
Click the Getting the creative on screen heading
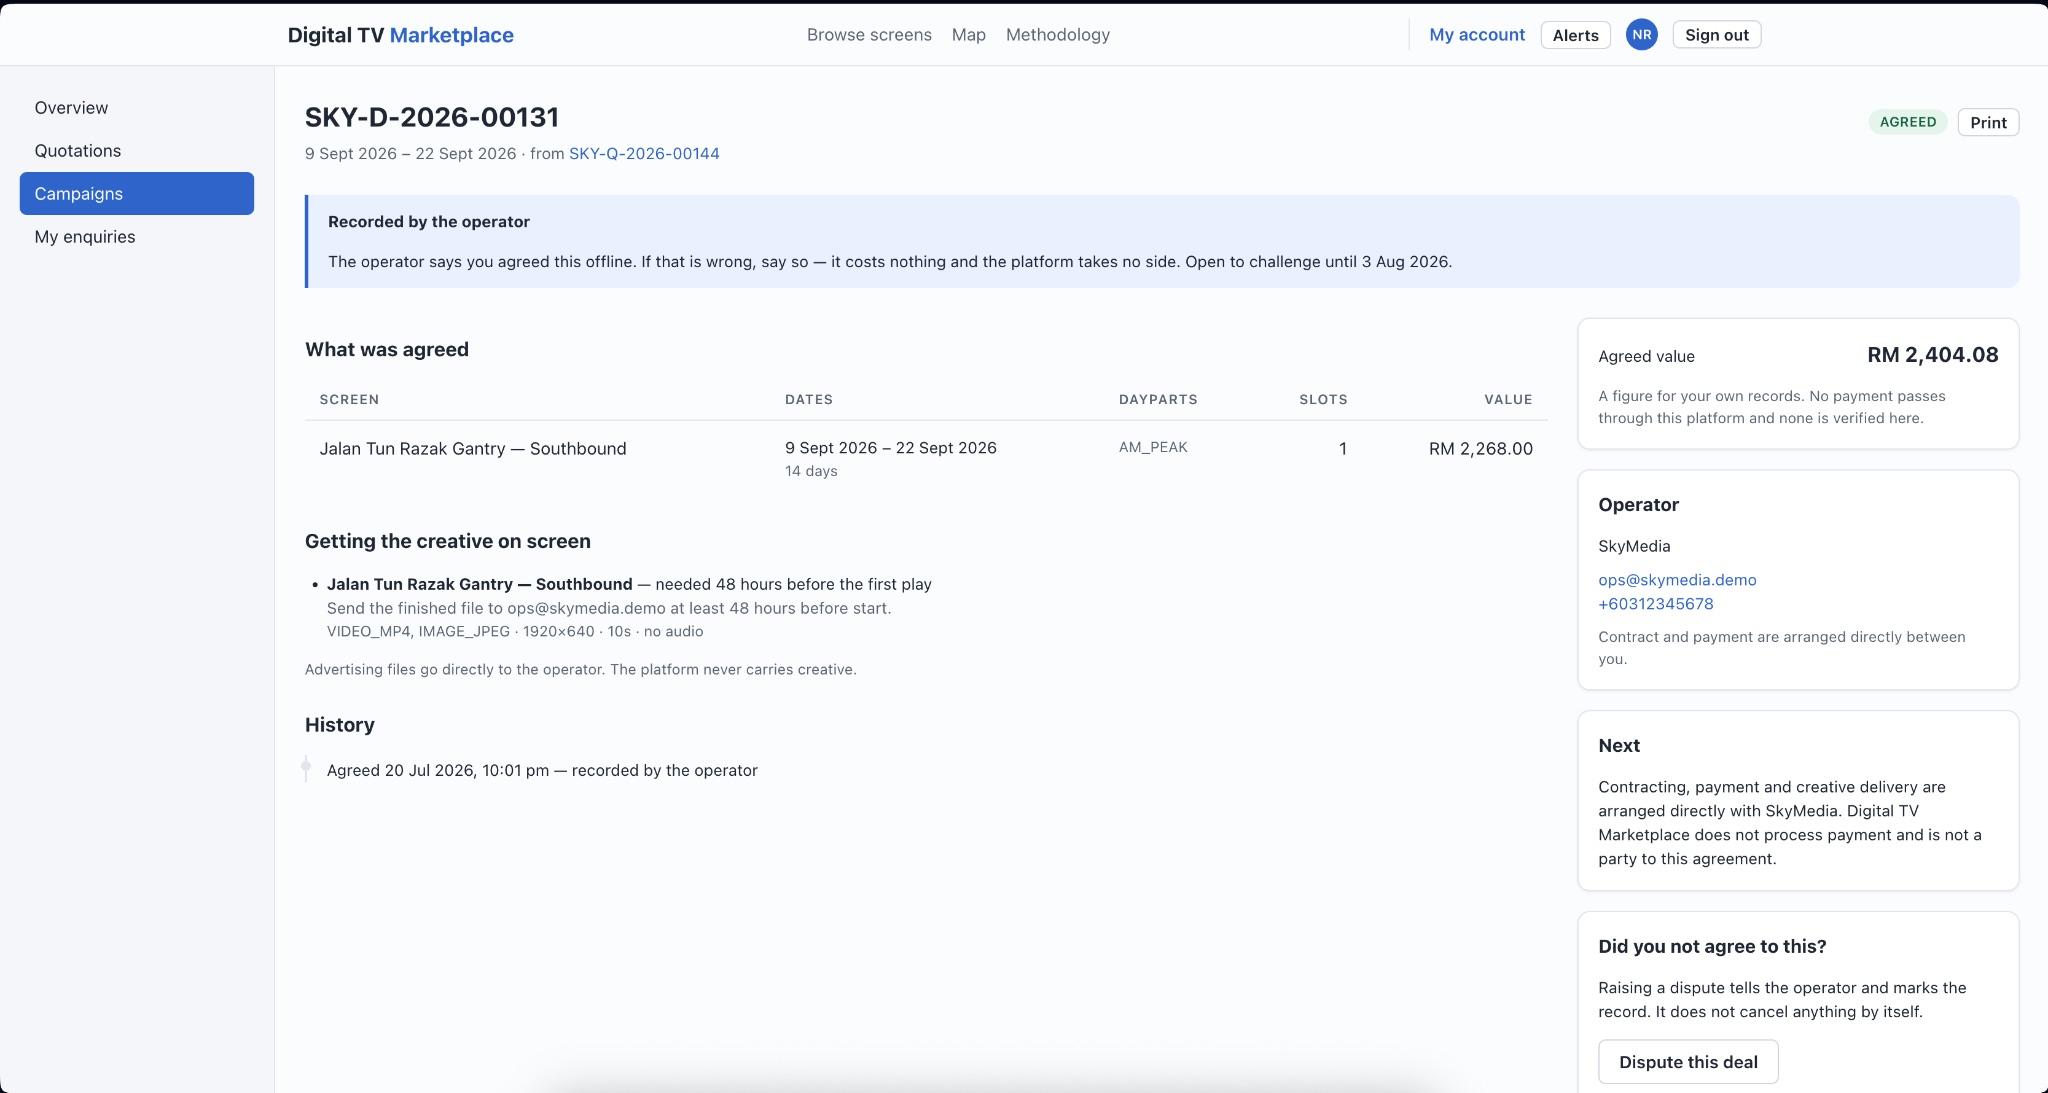click(448, 541)
